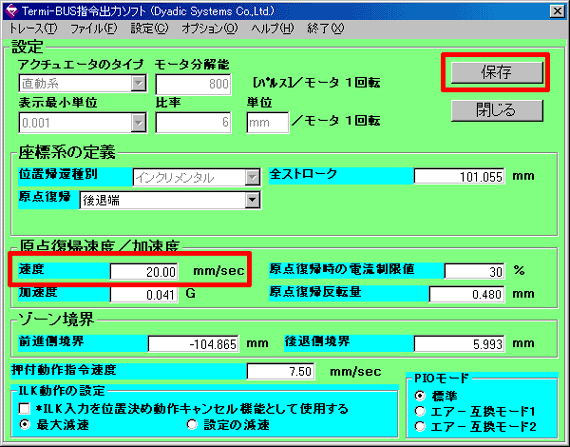The height and width of the screenshot is (447, 570).
Task: Click the 全ストローク field showing 101.055
Action: point(459,177)
